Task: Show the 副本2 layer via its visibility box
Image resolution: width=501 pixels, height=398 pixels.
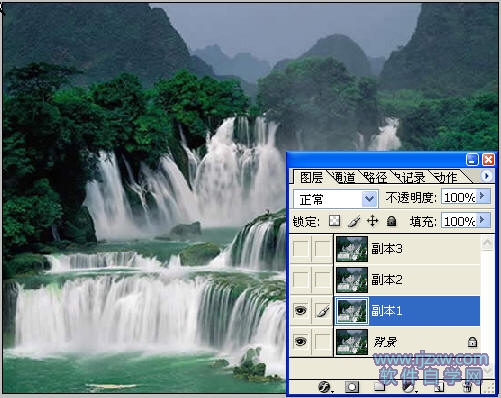Action: click(300, 279)
